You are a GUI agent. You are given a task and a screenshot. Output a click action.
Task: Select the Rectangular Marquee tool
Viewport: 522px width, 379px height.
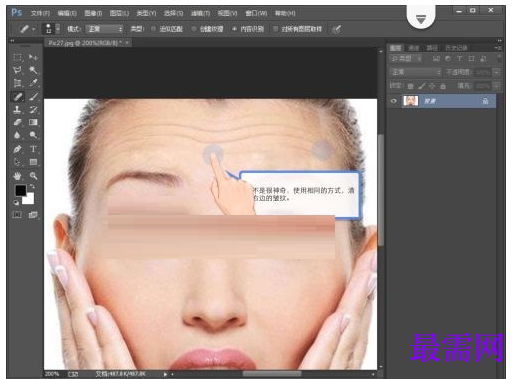[x=18, y=57]
